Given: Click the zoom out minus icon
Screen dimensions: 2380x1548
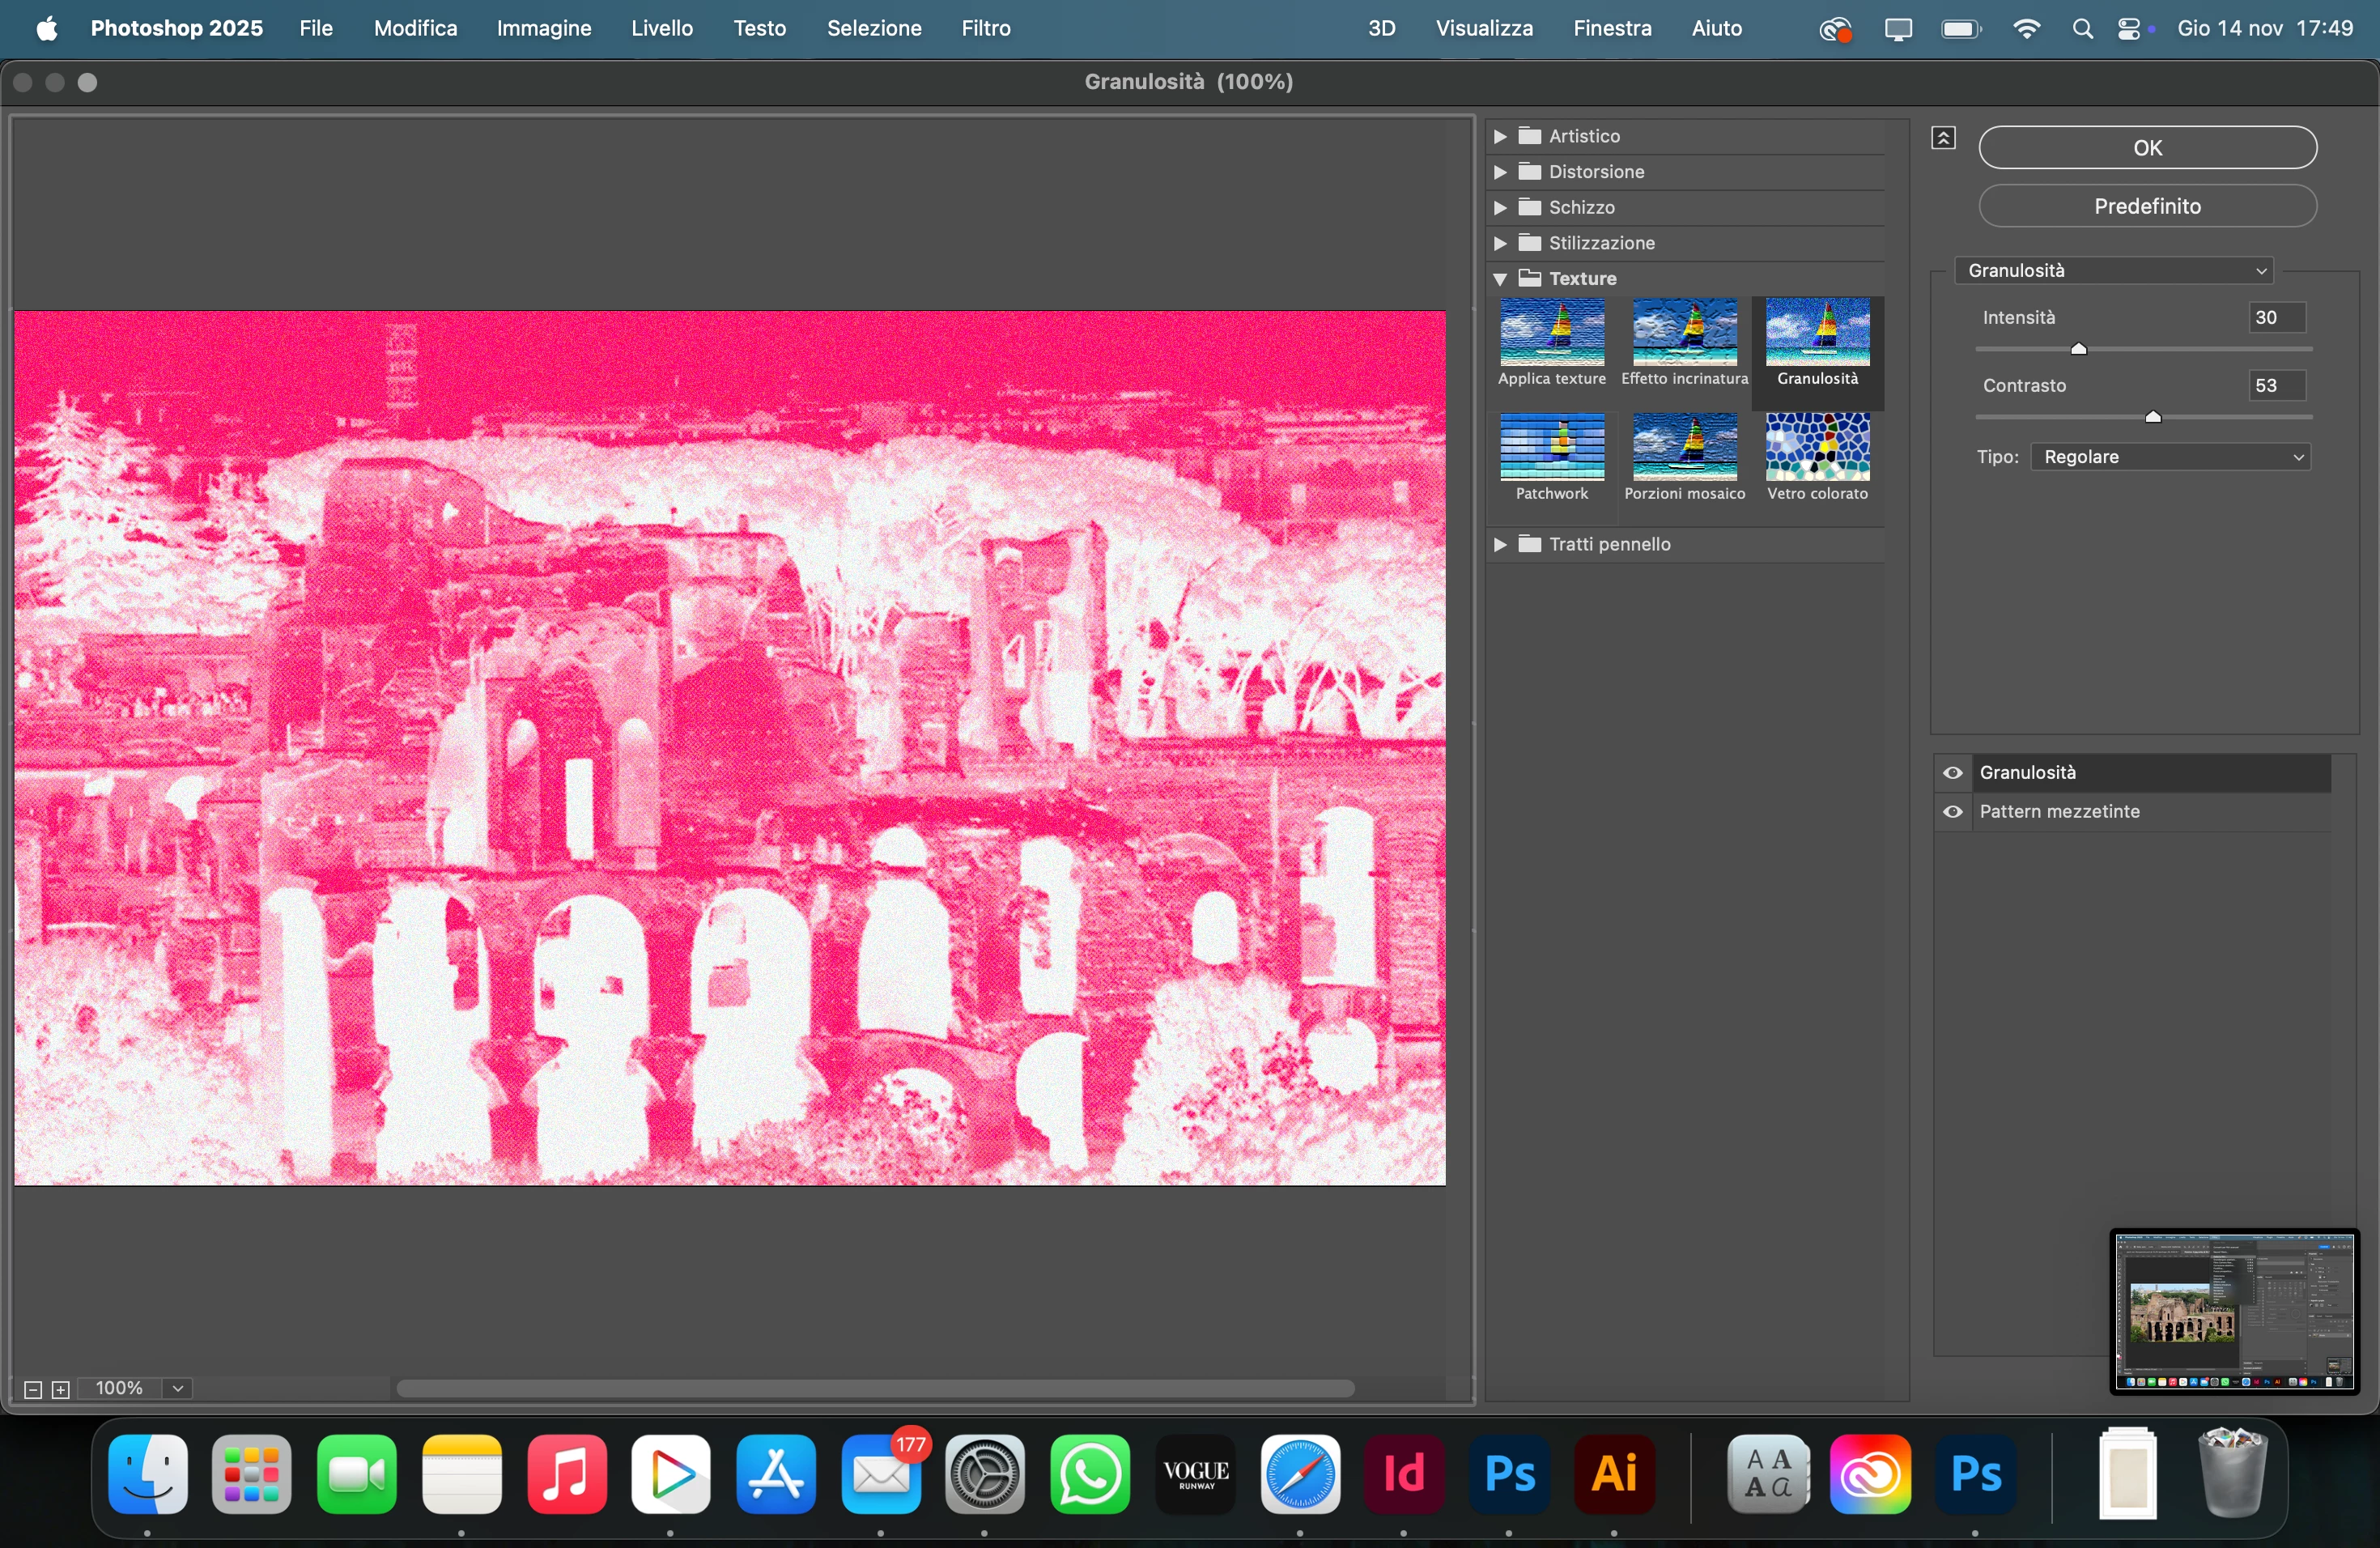Looking at the screenshot, I should tap(32, 1389).
